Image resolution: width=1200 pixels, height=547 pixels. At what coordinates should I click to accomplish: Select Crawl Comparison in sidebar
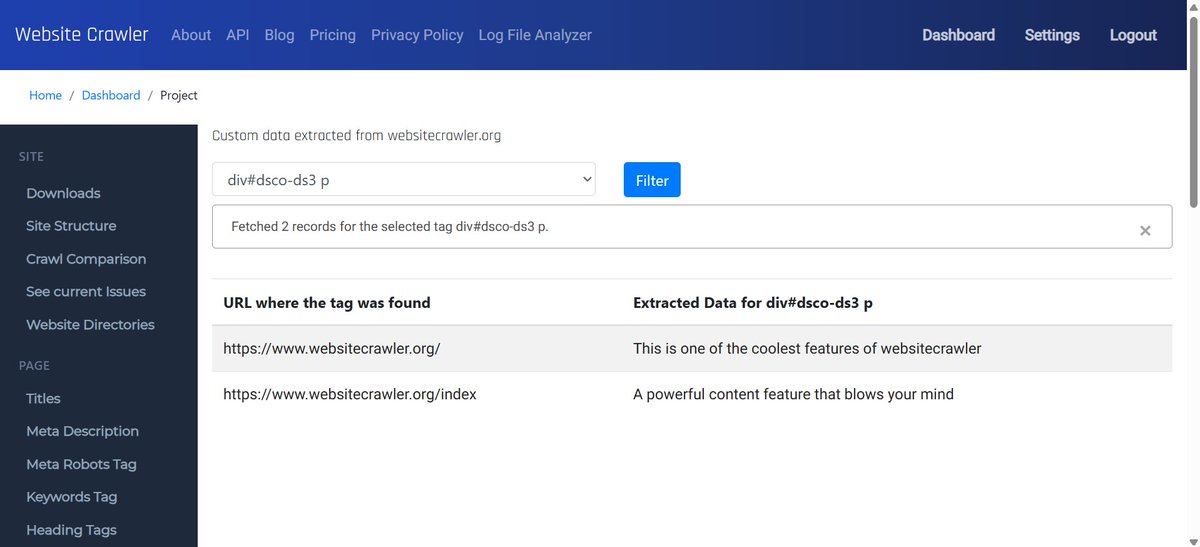86,259
